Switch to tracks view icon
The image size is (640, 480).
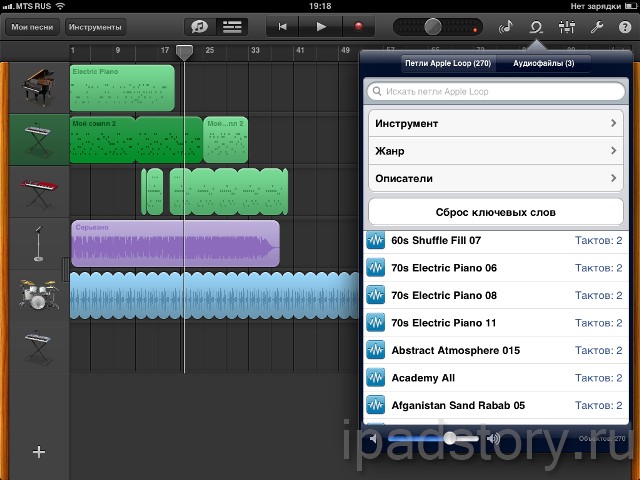coord(231,27)
